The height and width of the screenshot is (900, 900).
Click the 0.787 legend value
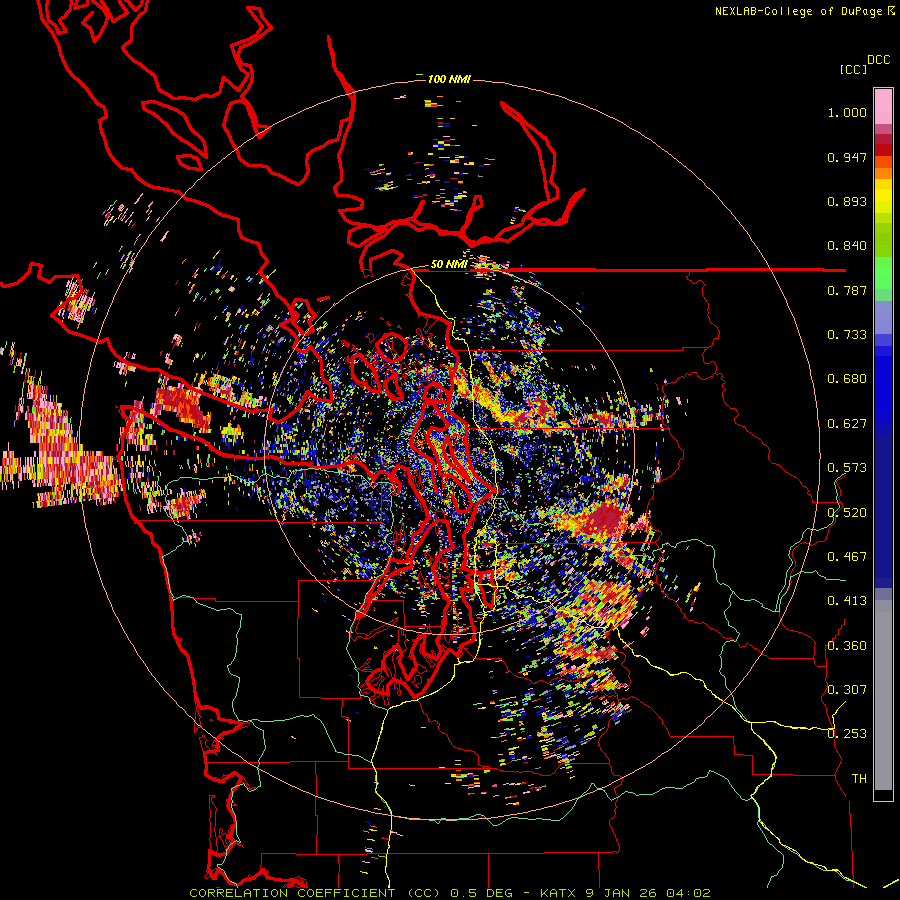847,290
